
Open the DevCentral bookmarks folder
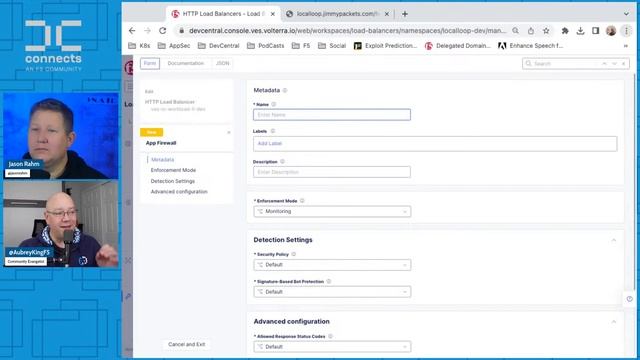pos(218,46)
